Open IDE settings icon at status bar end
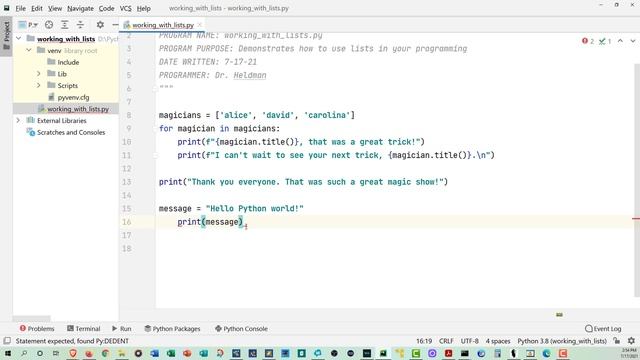 631,340
